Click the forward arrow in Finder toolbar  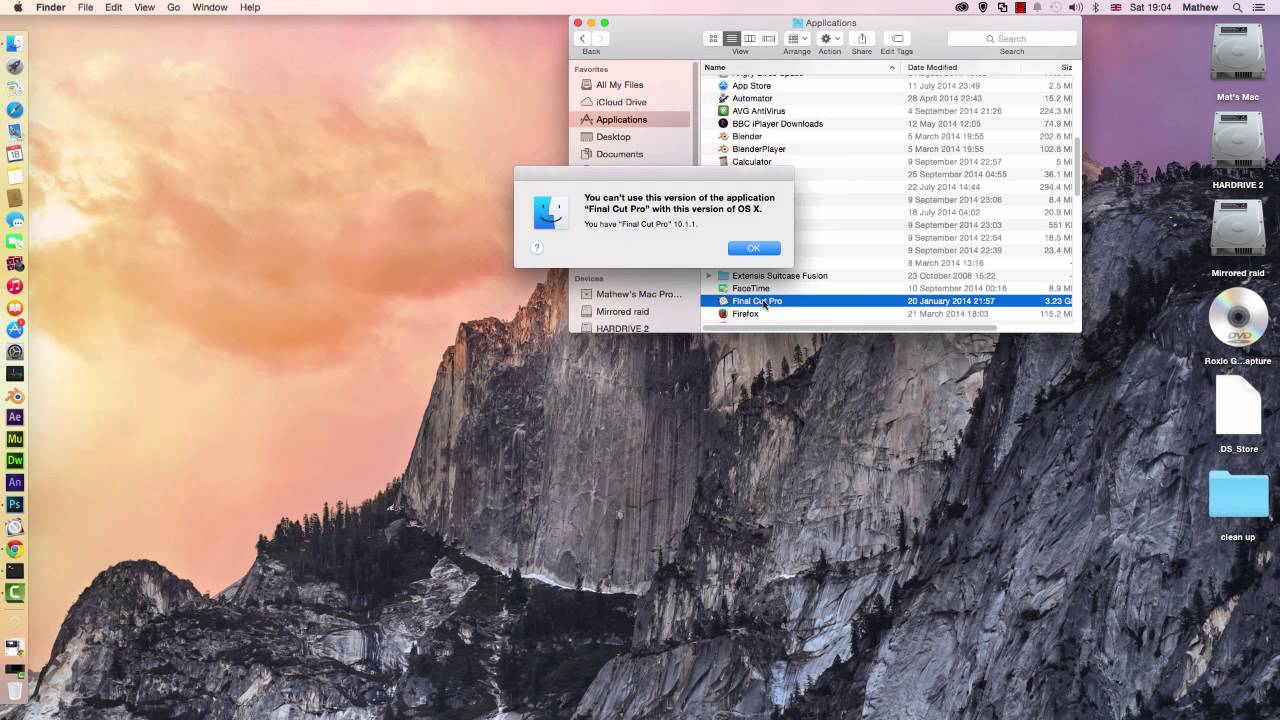pos(600,39)
